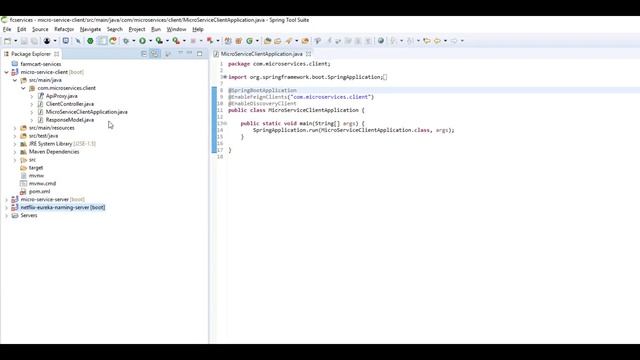Open the Refactor menu
This screenshot has width=640, height=360.
[64, 29]
